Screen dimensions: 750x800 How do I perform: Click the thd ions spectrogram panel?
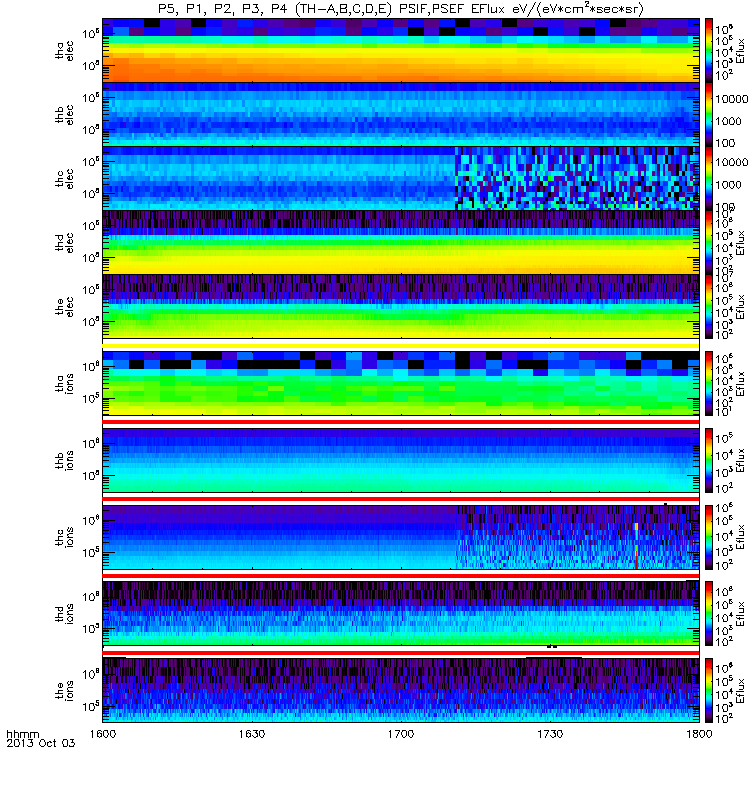401,613
